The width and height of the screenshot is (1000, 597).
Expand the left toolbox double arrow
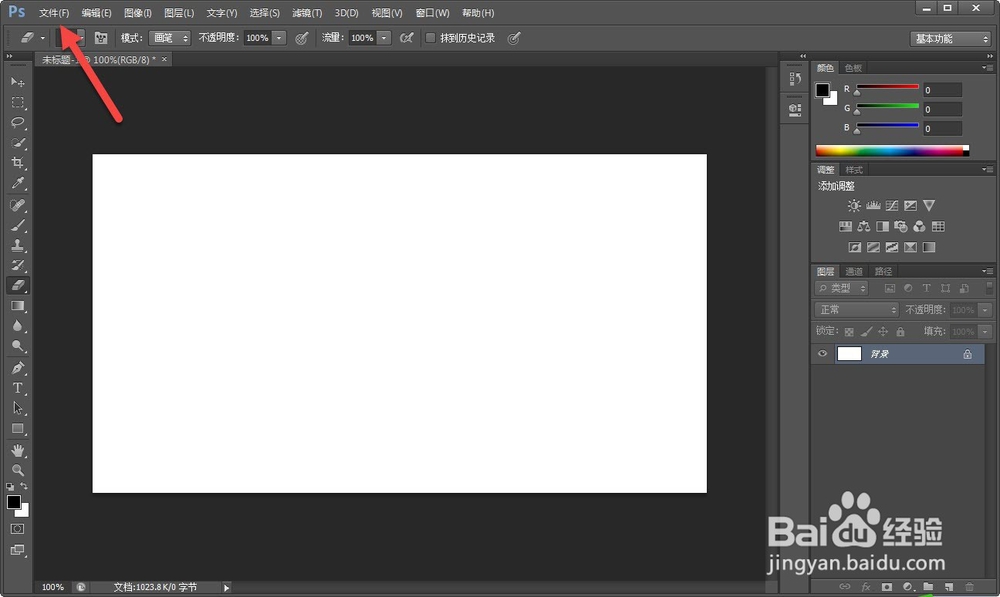[x=9, y=56]
